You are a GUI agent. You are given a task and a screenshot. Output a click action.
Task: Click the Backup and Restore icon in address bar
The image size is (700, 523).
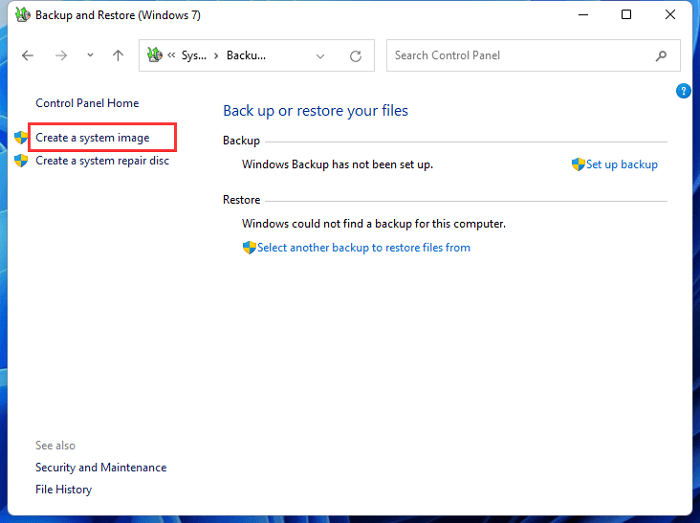coord(155,56)
